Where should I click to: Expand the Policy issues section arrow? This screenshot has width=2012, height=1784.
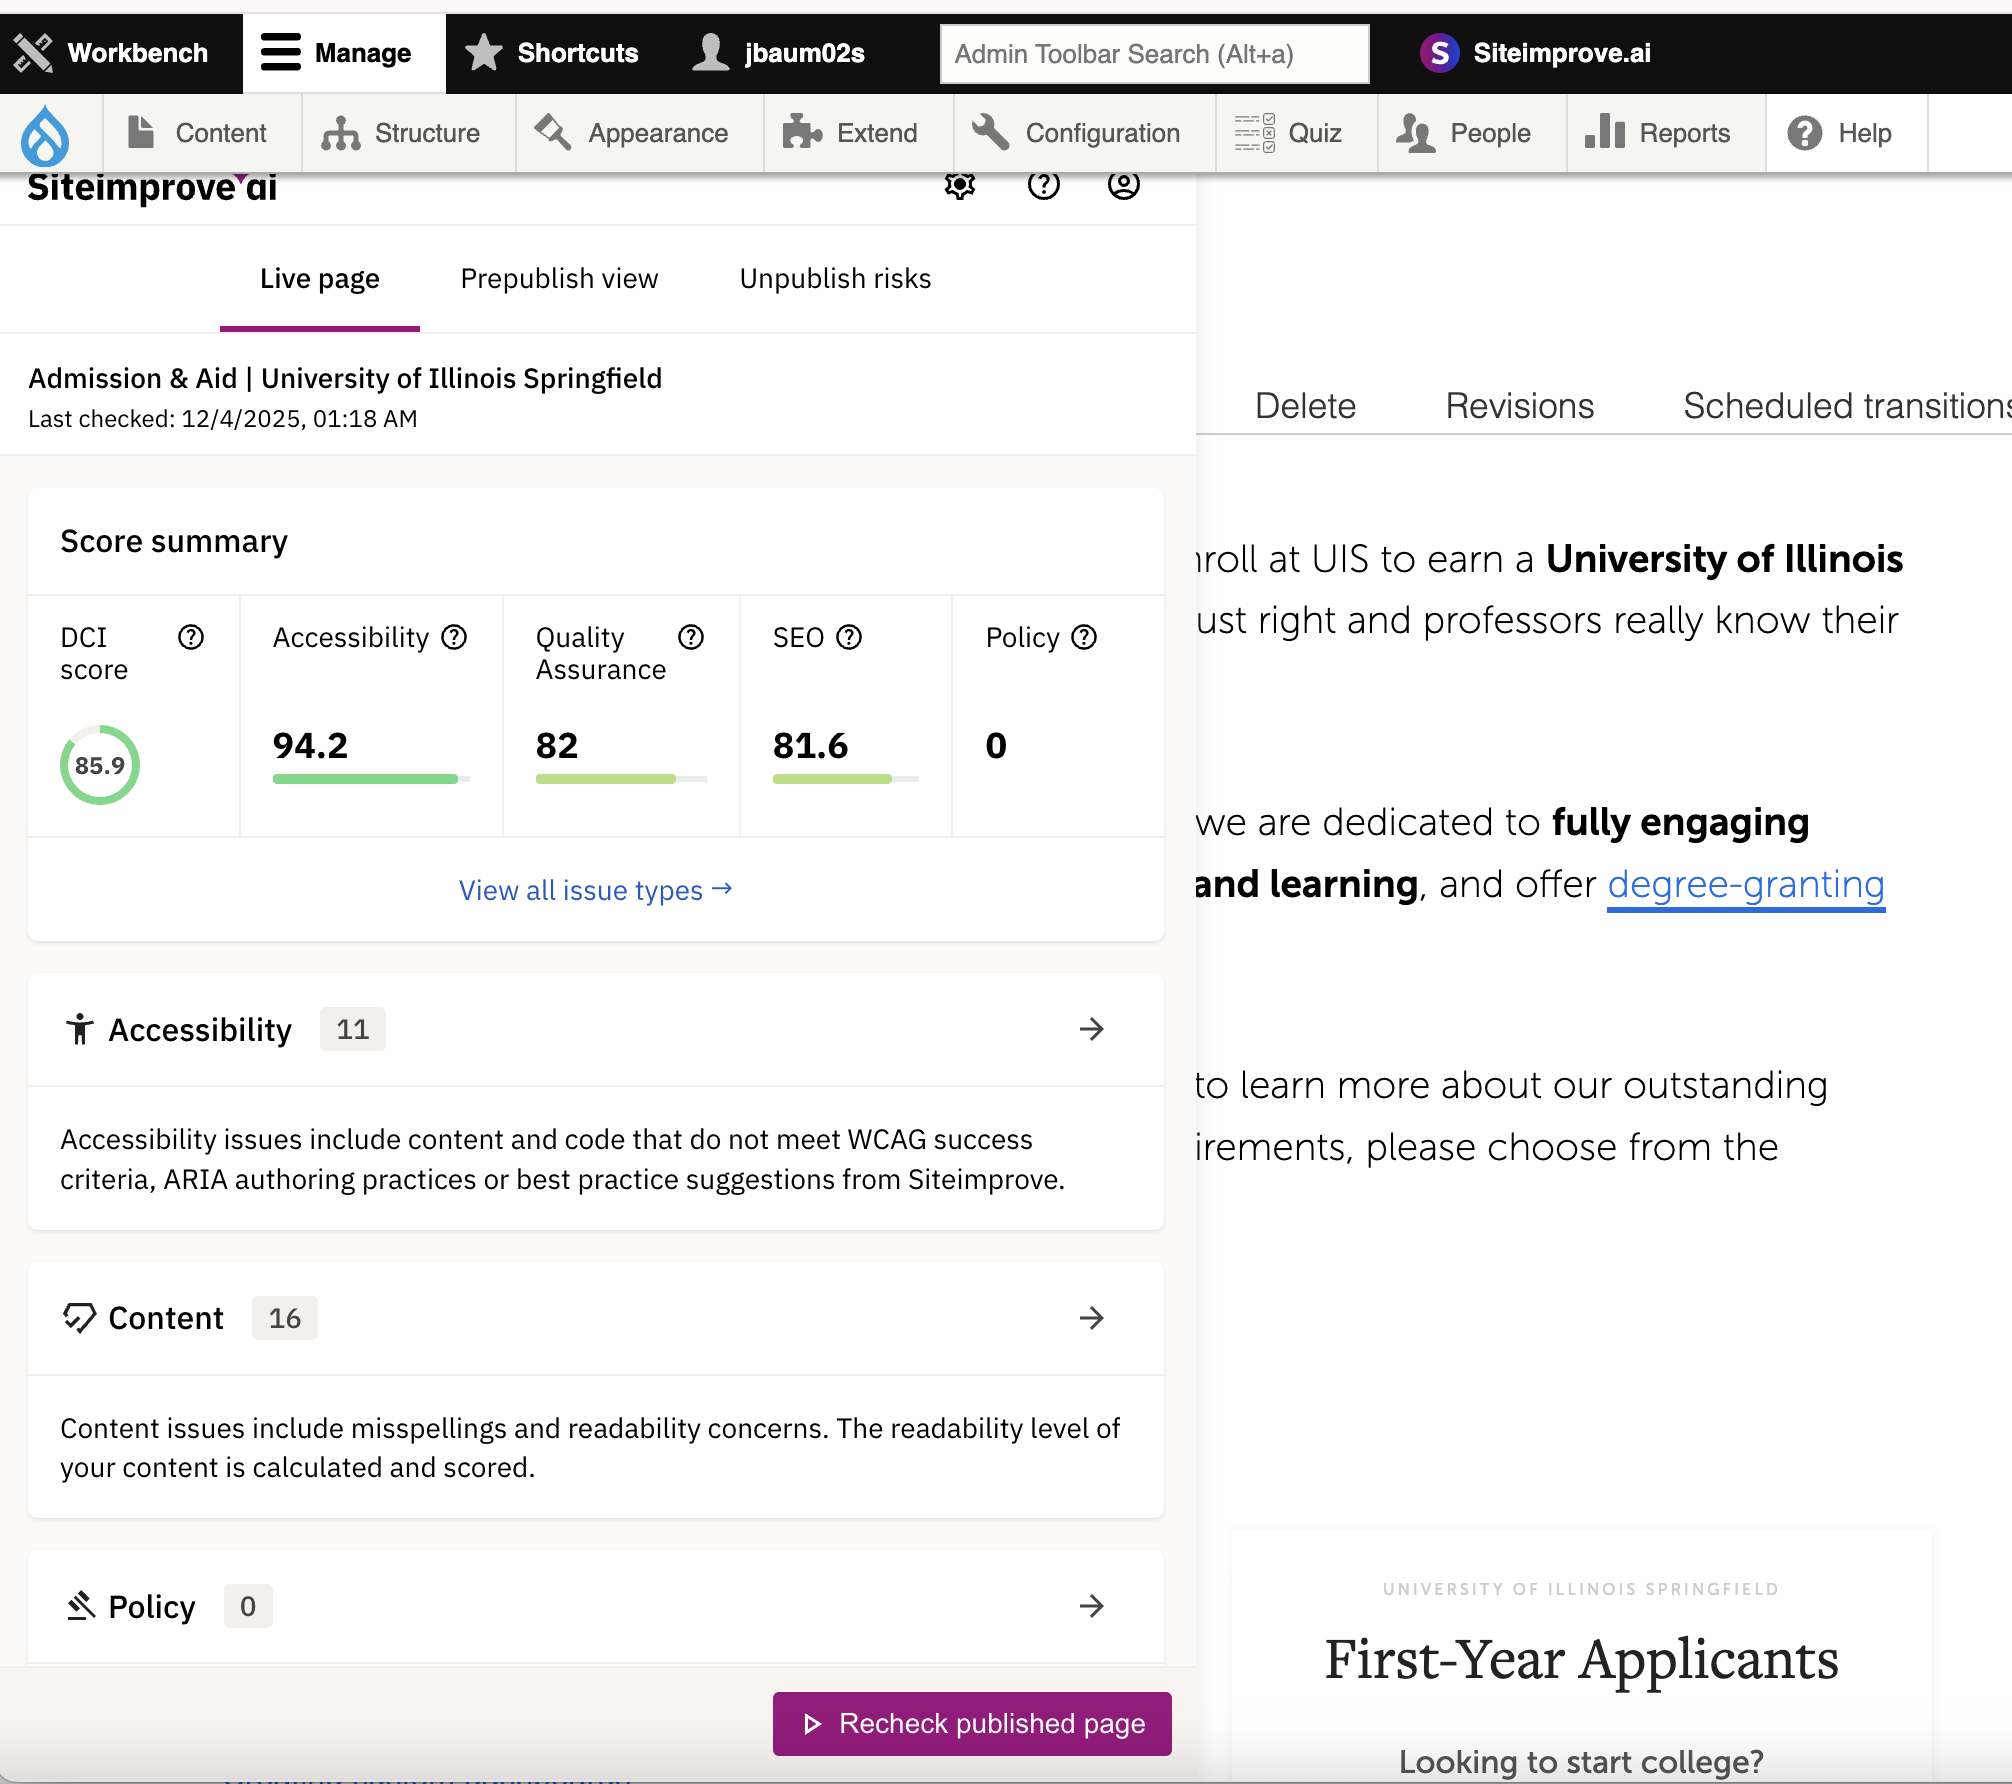(1091, 1607)
